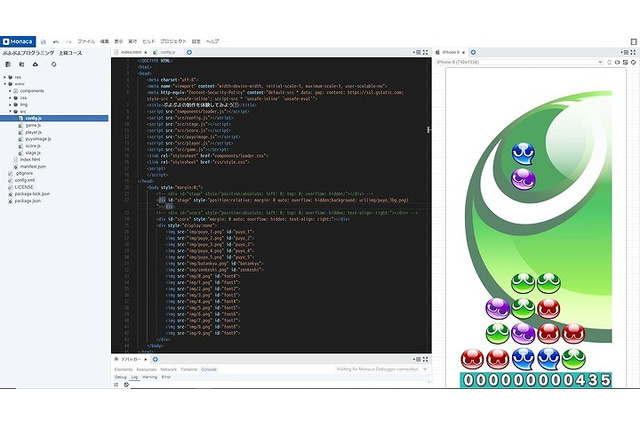Maximize the iPhone 8 preview pane
The image size is (640, 426).
click(x=633, y=52)
